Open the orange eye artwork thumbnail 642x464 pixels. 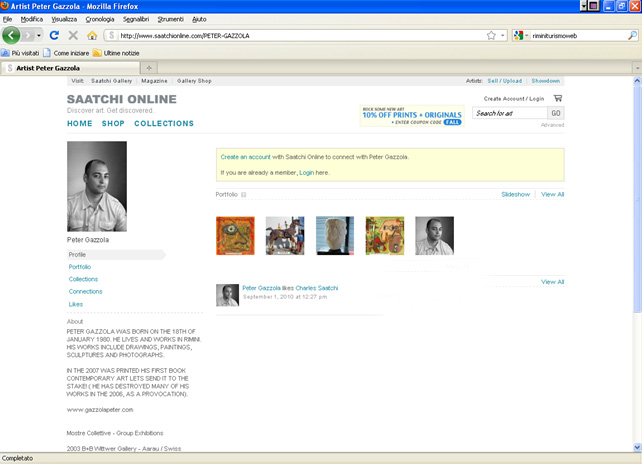235,236
